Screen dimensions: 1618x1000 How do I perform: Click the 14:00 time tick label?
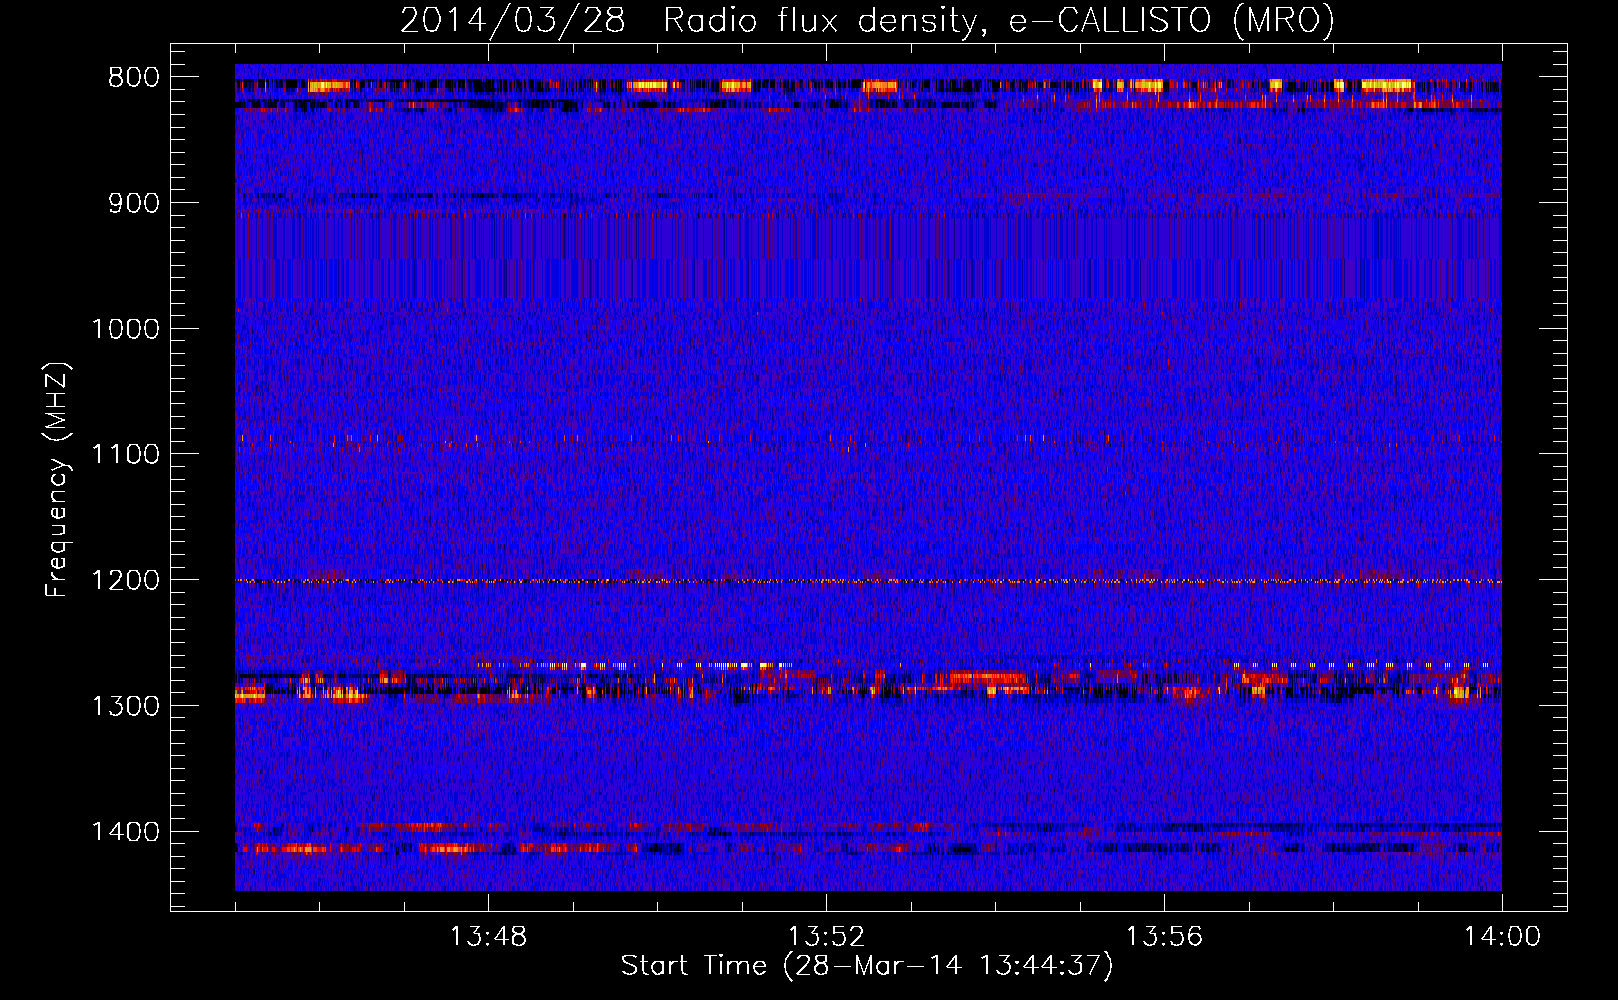(x=1502, y=937)
